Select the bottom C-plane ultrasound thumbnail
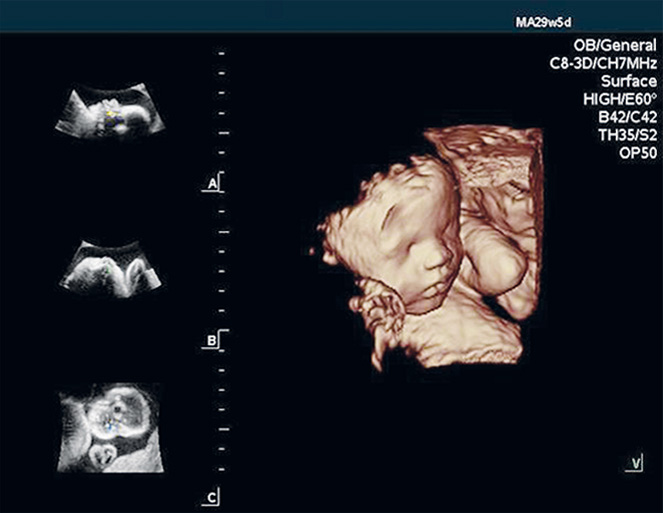The height and width of the screenshot is (513, 663). click(110, 428)
